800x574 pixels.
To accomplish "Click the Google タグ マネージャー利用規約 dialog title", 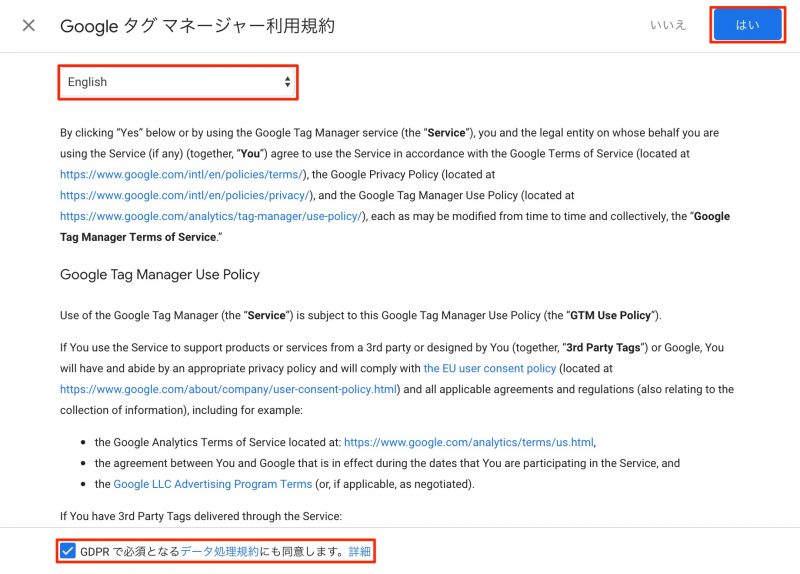I will 197,26.
